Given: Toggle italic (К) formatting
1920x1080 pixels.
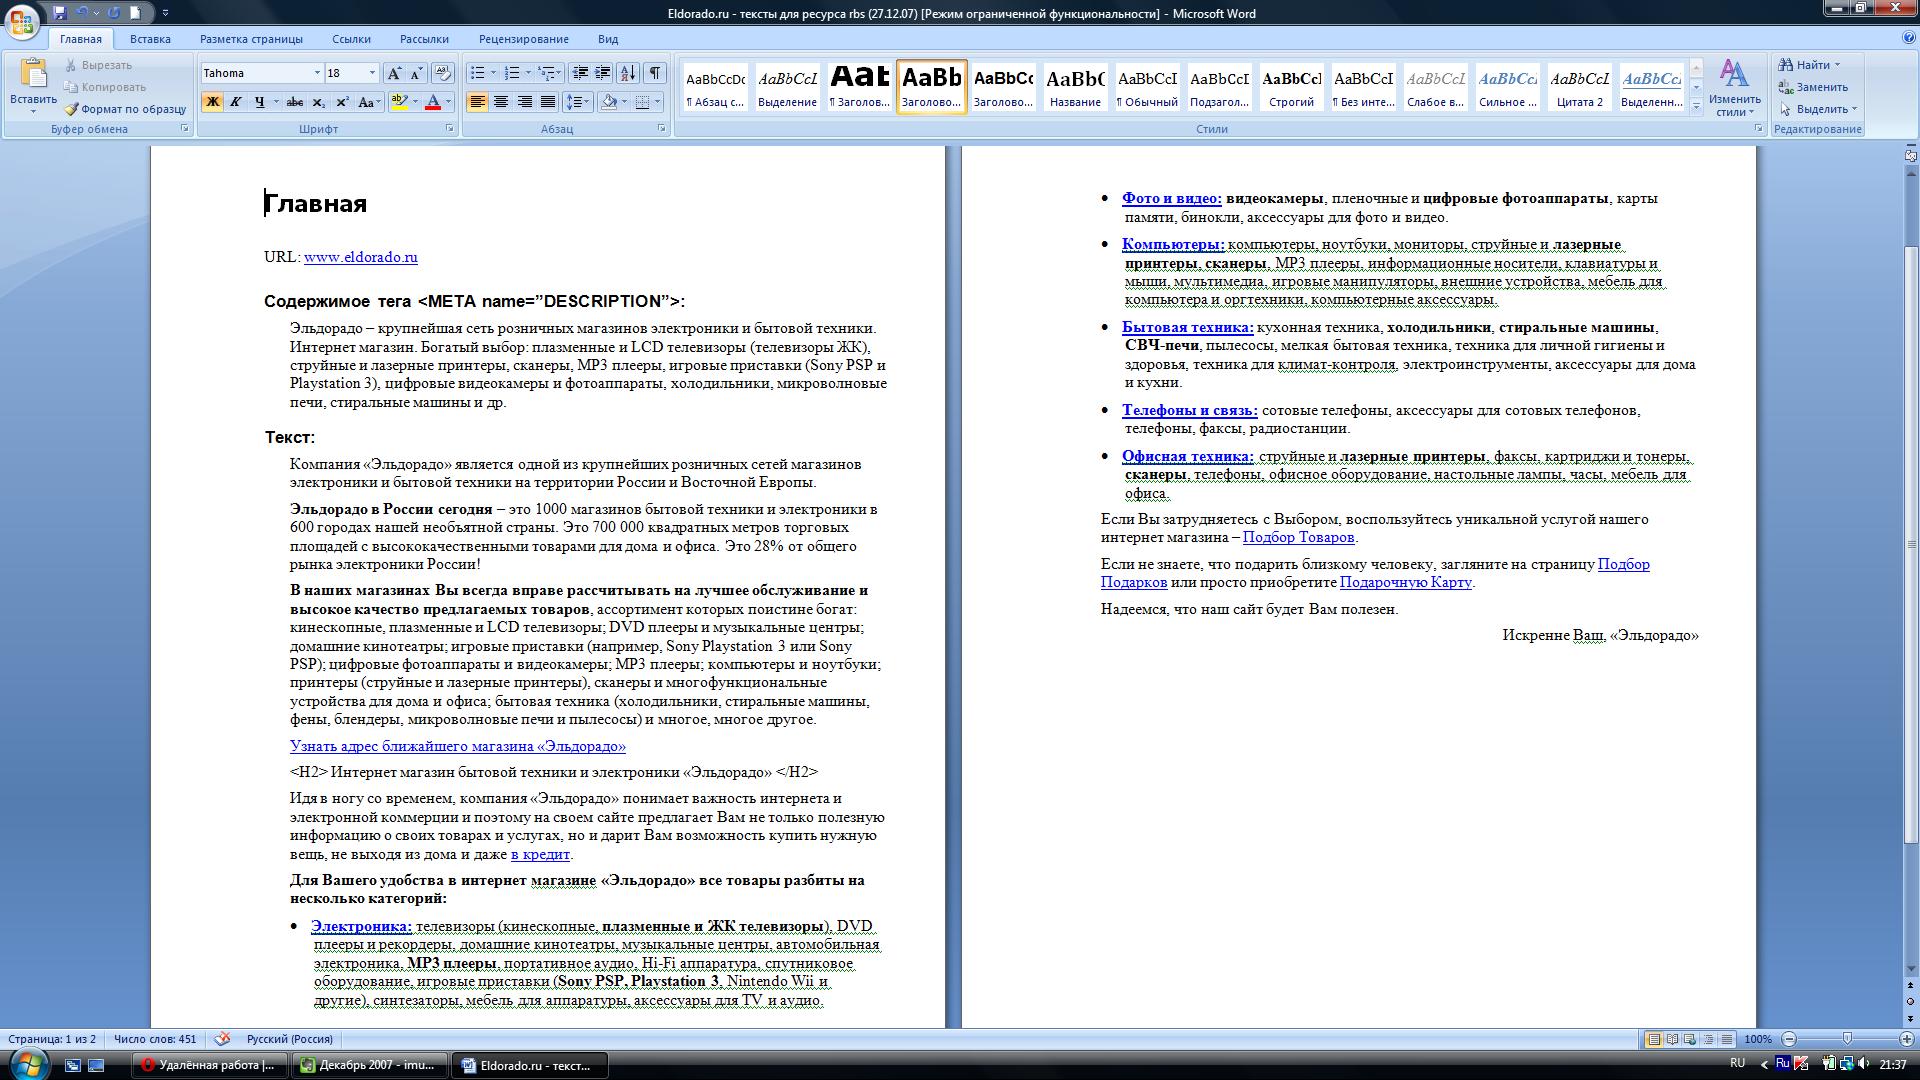Looking at the screenshot, I should click(236, 102).
